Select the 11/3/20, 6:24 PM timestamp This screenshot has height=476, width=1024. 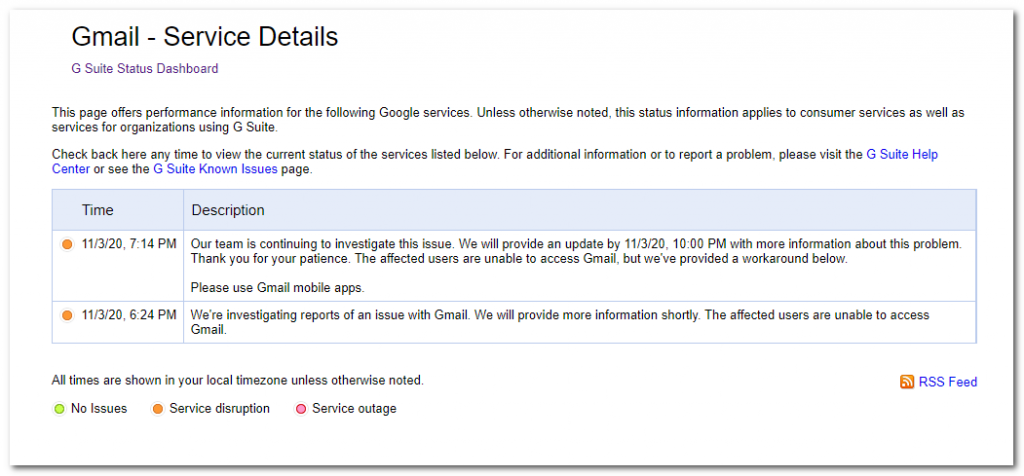tap(129, 316)
